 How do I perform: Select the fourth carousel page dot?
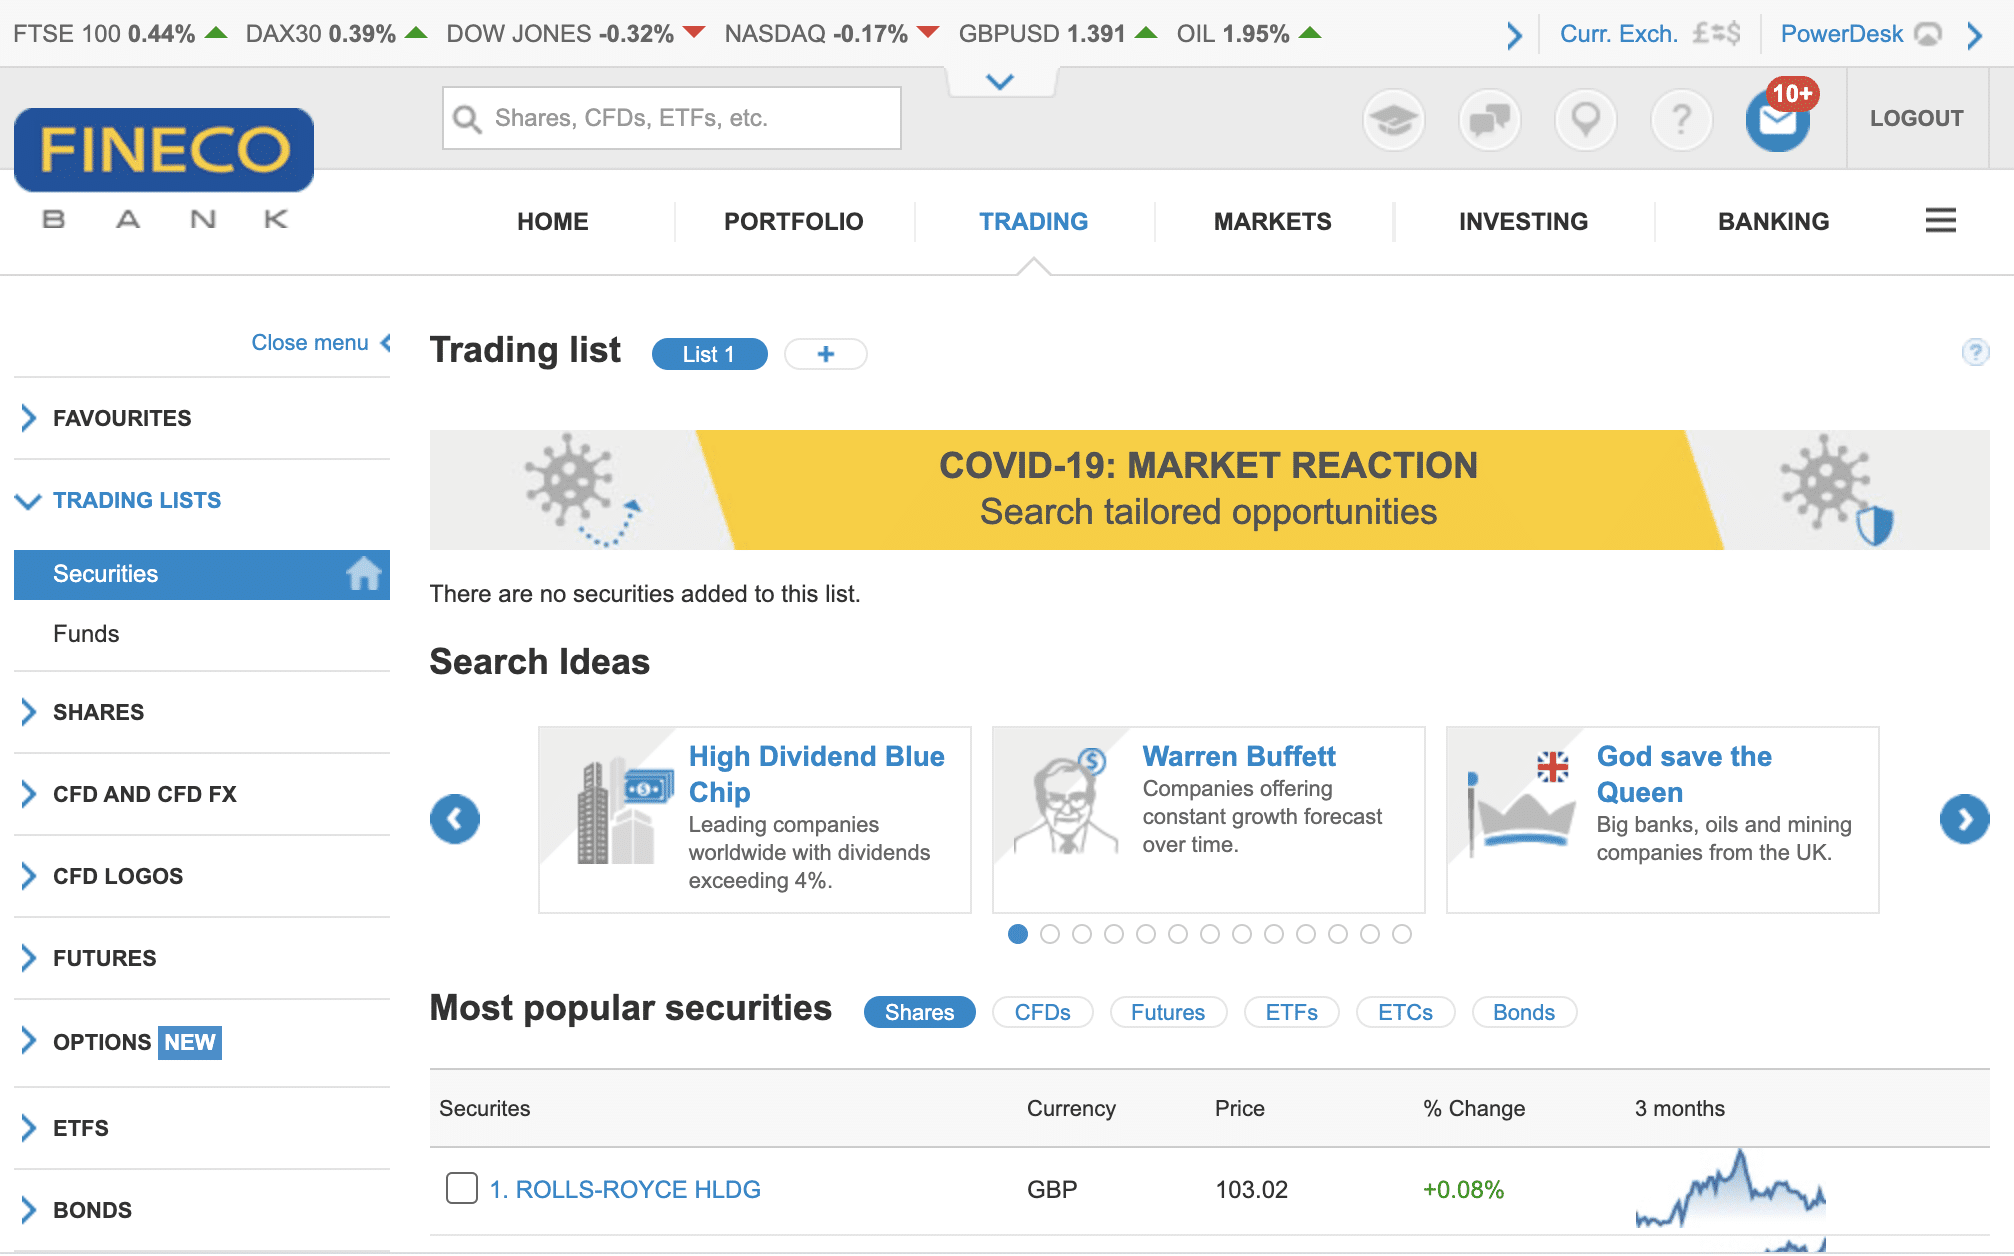click(x=1114, y=934)
